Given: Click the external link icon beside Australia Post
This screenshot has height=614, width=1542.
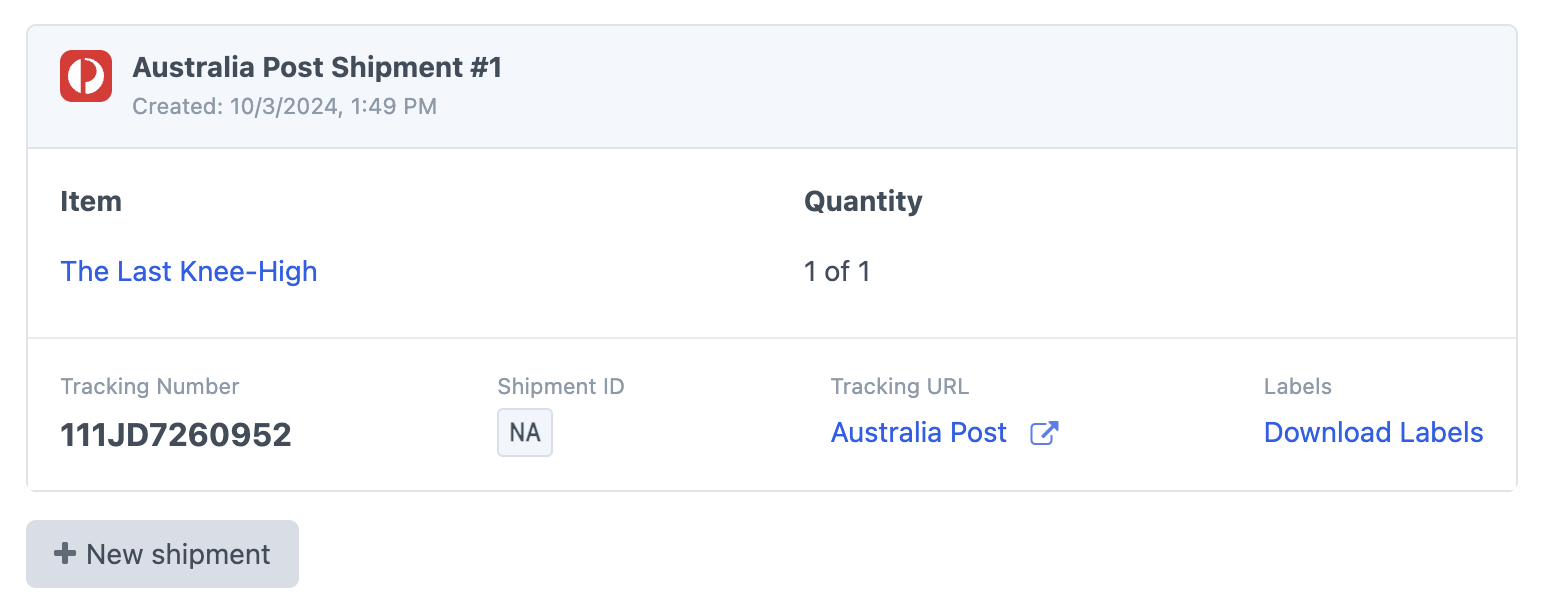Looking at the screenshot, I should (x=1044, y=433).
